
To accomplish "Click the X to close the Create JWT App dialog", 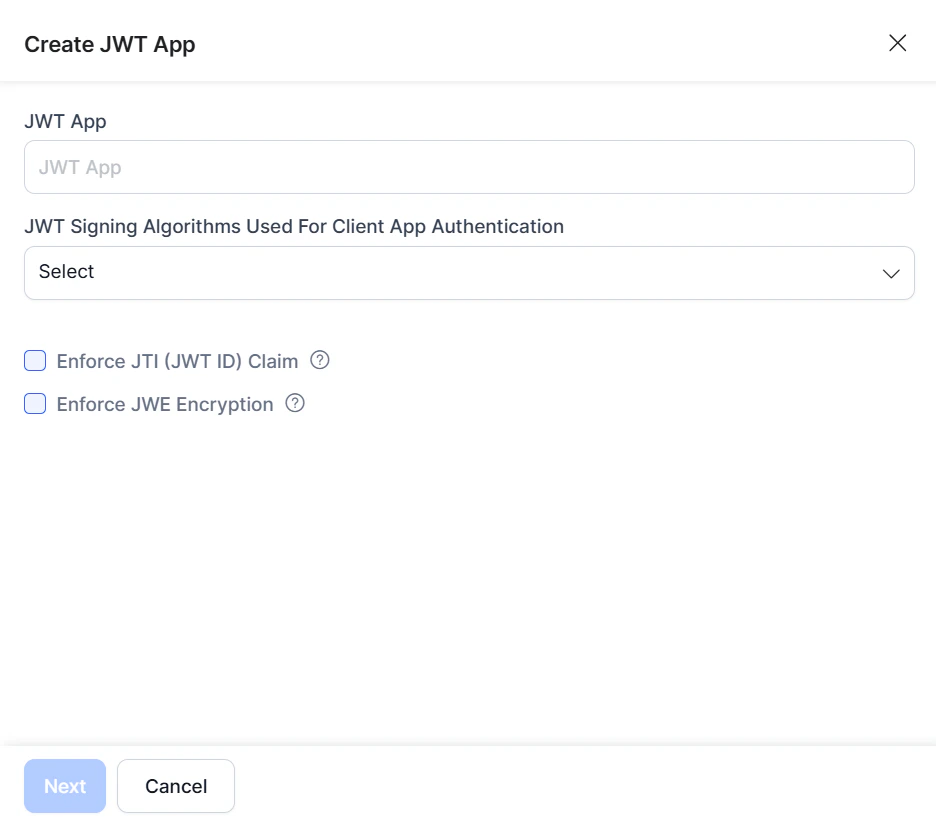I will [897, 43].
